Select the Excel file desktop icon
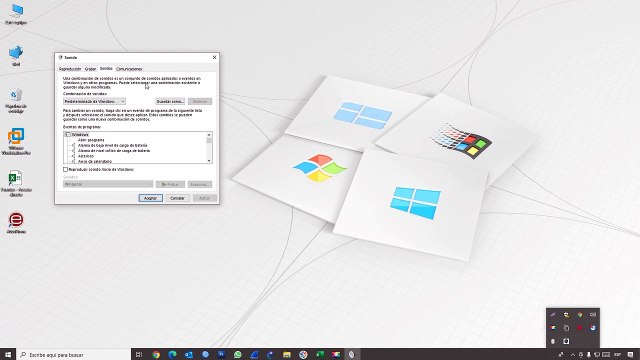This screenshot has height=360, width=640. pos(16,183)
